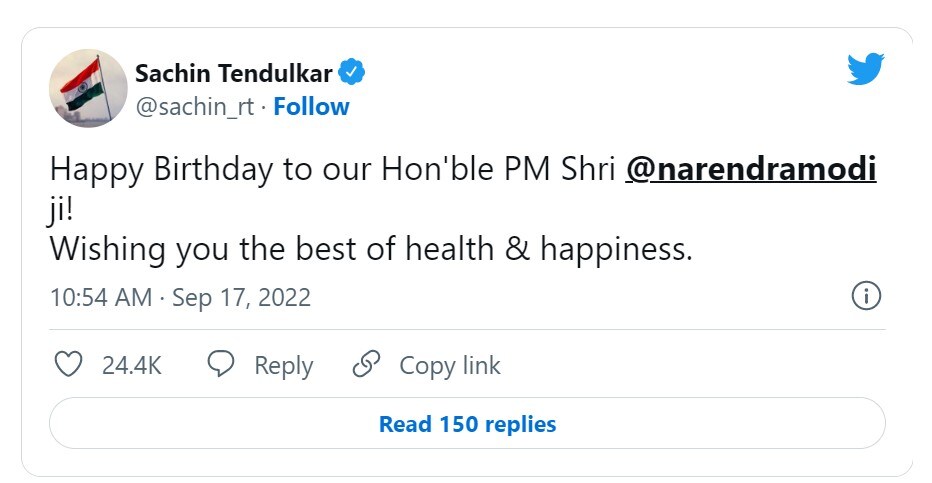Open the @sachin_rt handle

(194, 107)
